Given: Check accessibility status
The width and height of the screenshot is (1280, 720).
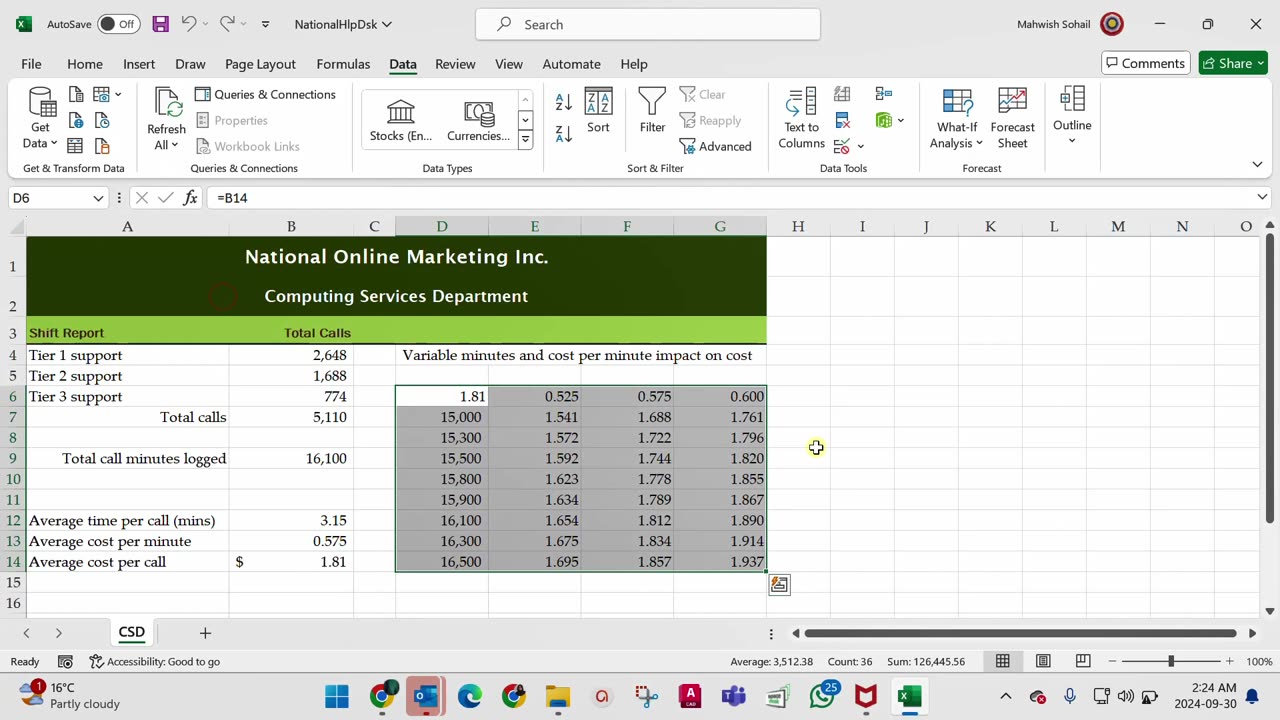Looking at the screenshot, I should (155, 661).
